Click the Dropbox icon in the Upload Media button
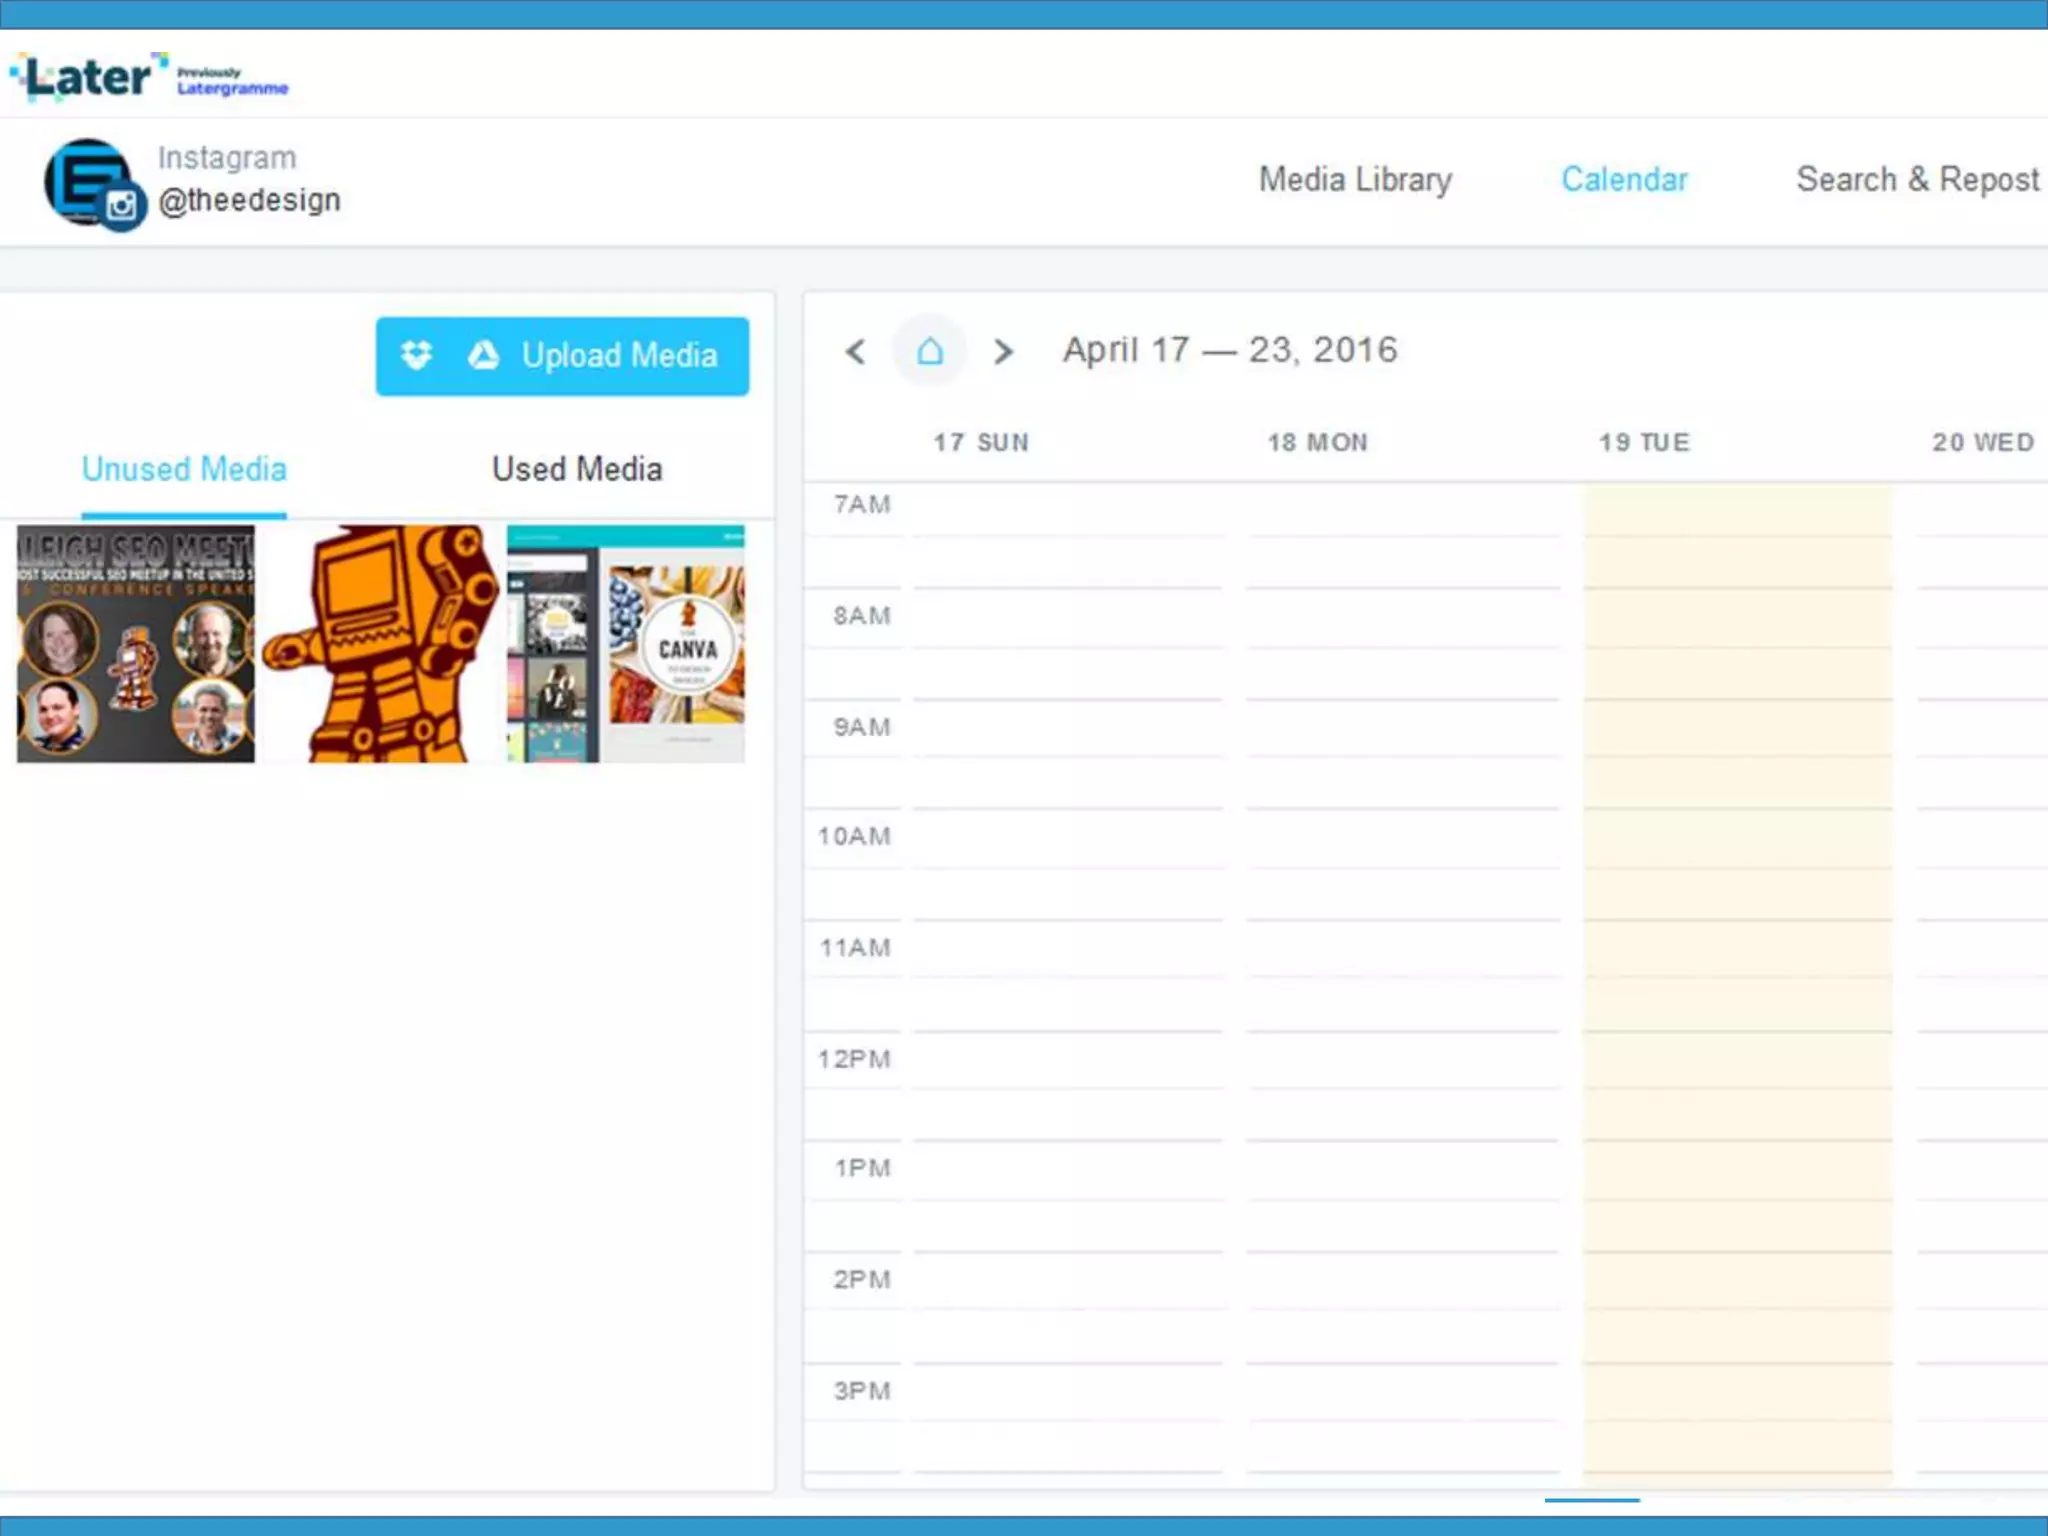Screen dimensions: 2048x1536 click(416, 355)
